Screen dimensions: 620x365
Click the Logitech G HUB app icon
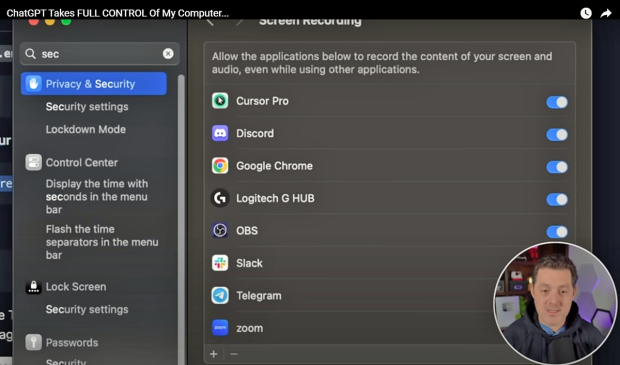click(x=220, y=198)
